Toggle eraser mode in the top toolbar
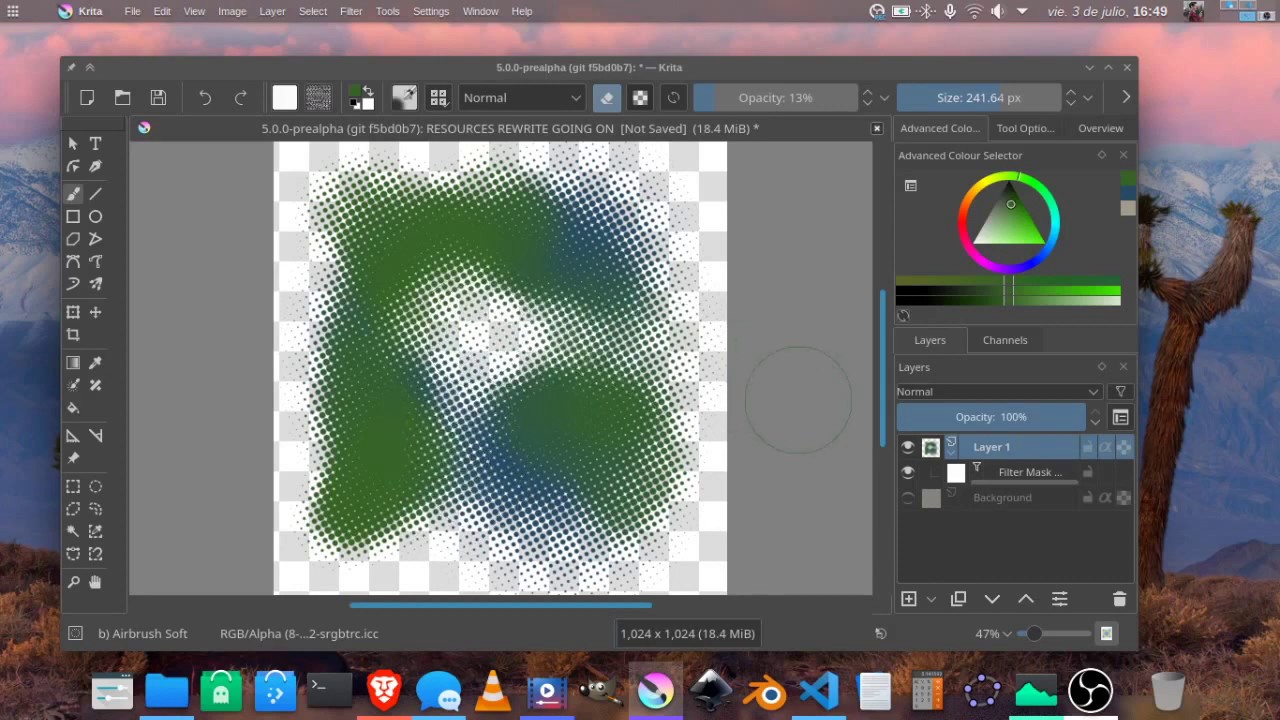This screenshot has height=720, width=1280. (x=606, y=98)
